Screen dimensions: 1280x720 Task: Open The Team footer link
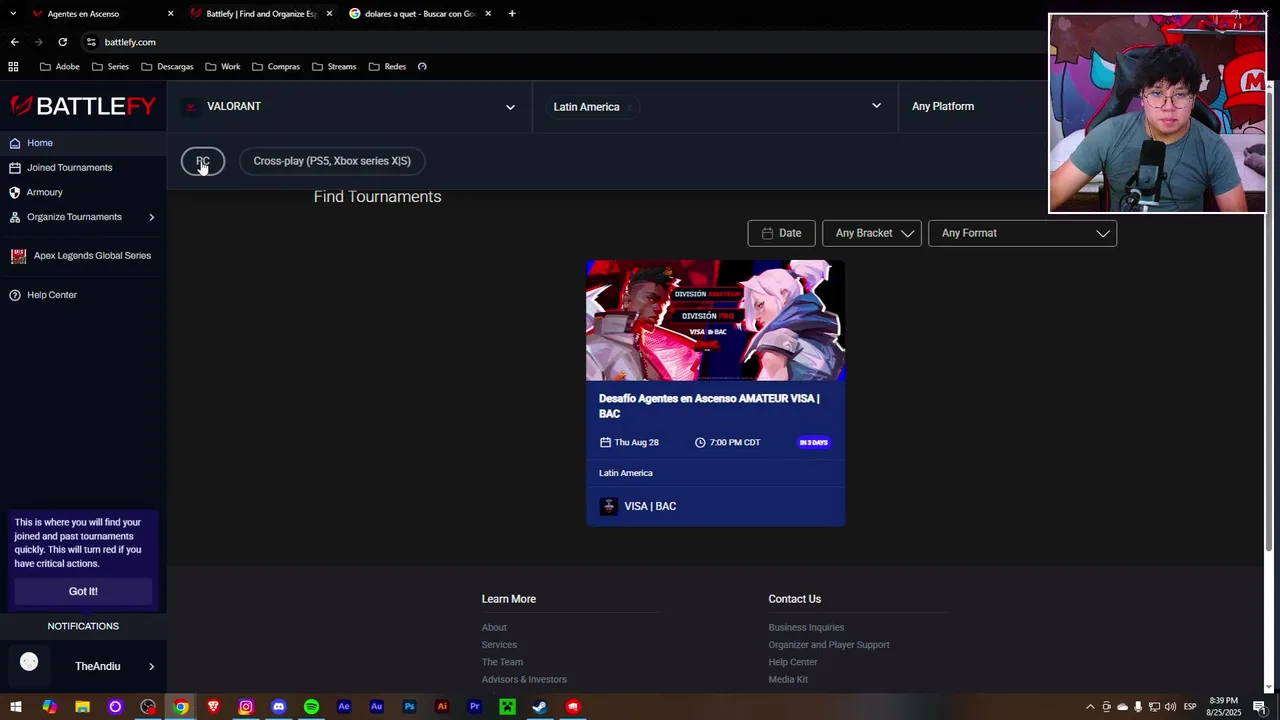click(502, 662)
